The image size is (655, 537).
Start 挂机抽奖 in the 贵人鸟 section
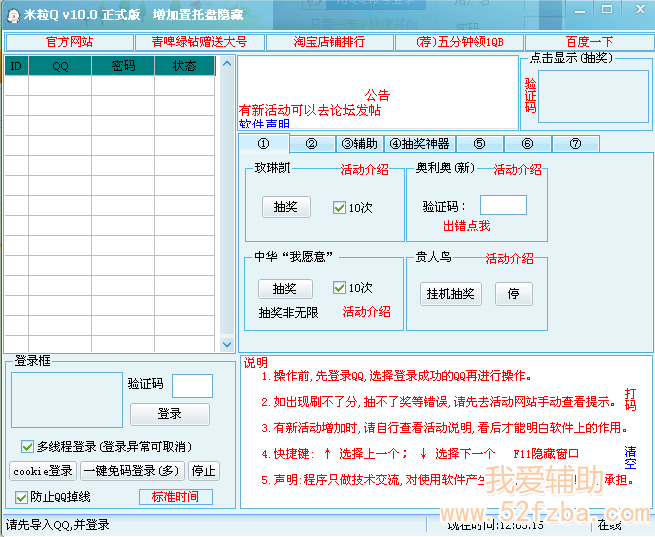tap(450, 294)
